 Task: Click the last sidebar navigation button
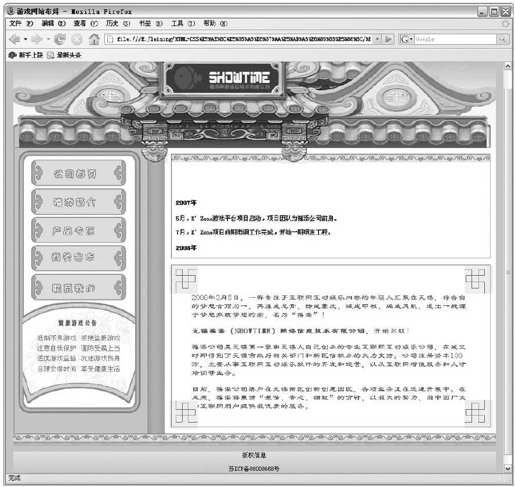point(78,288)
